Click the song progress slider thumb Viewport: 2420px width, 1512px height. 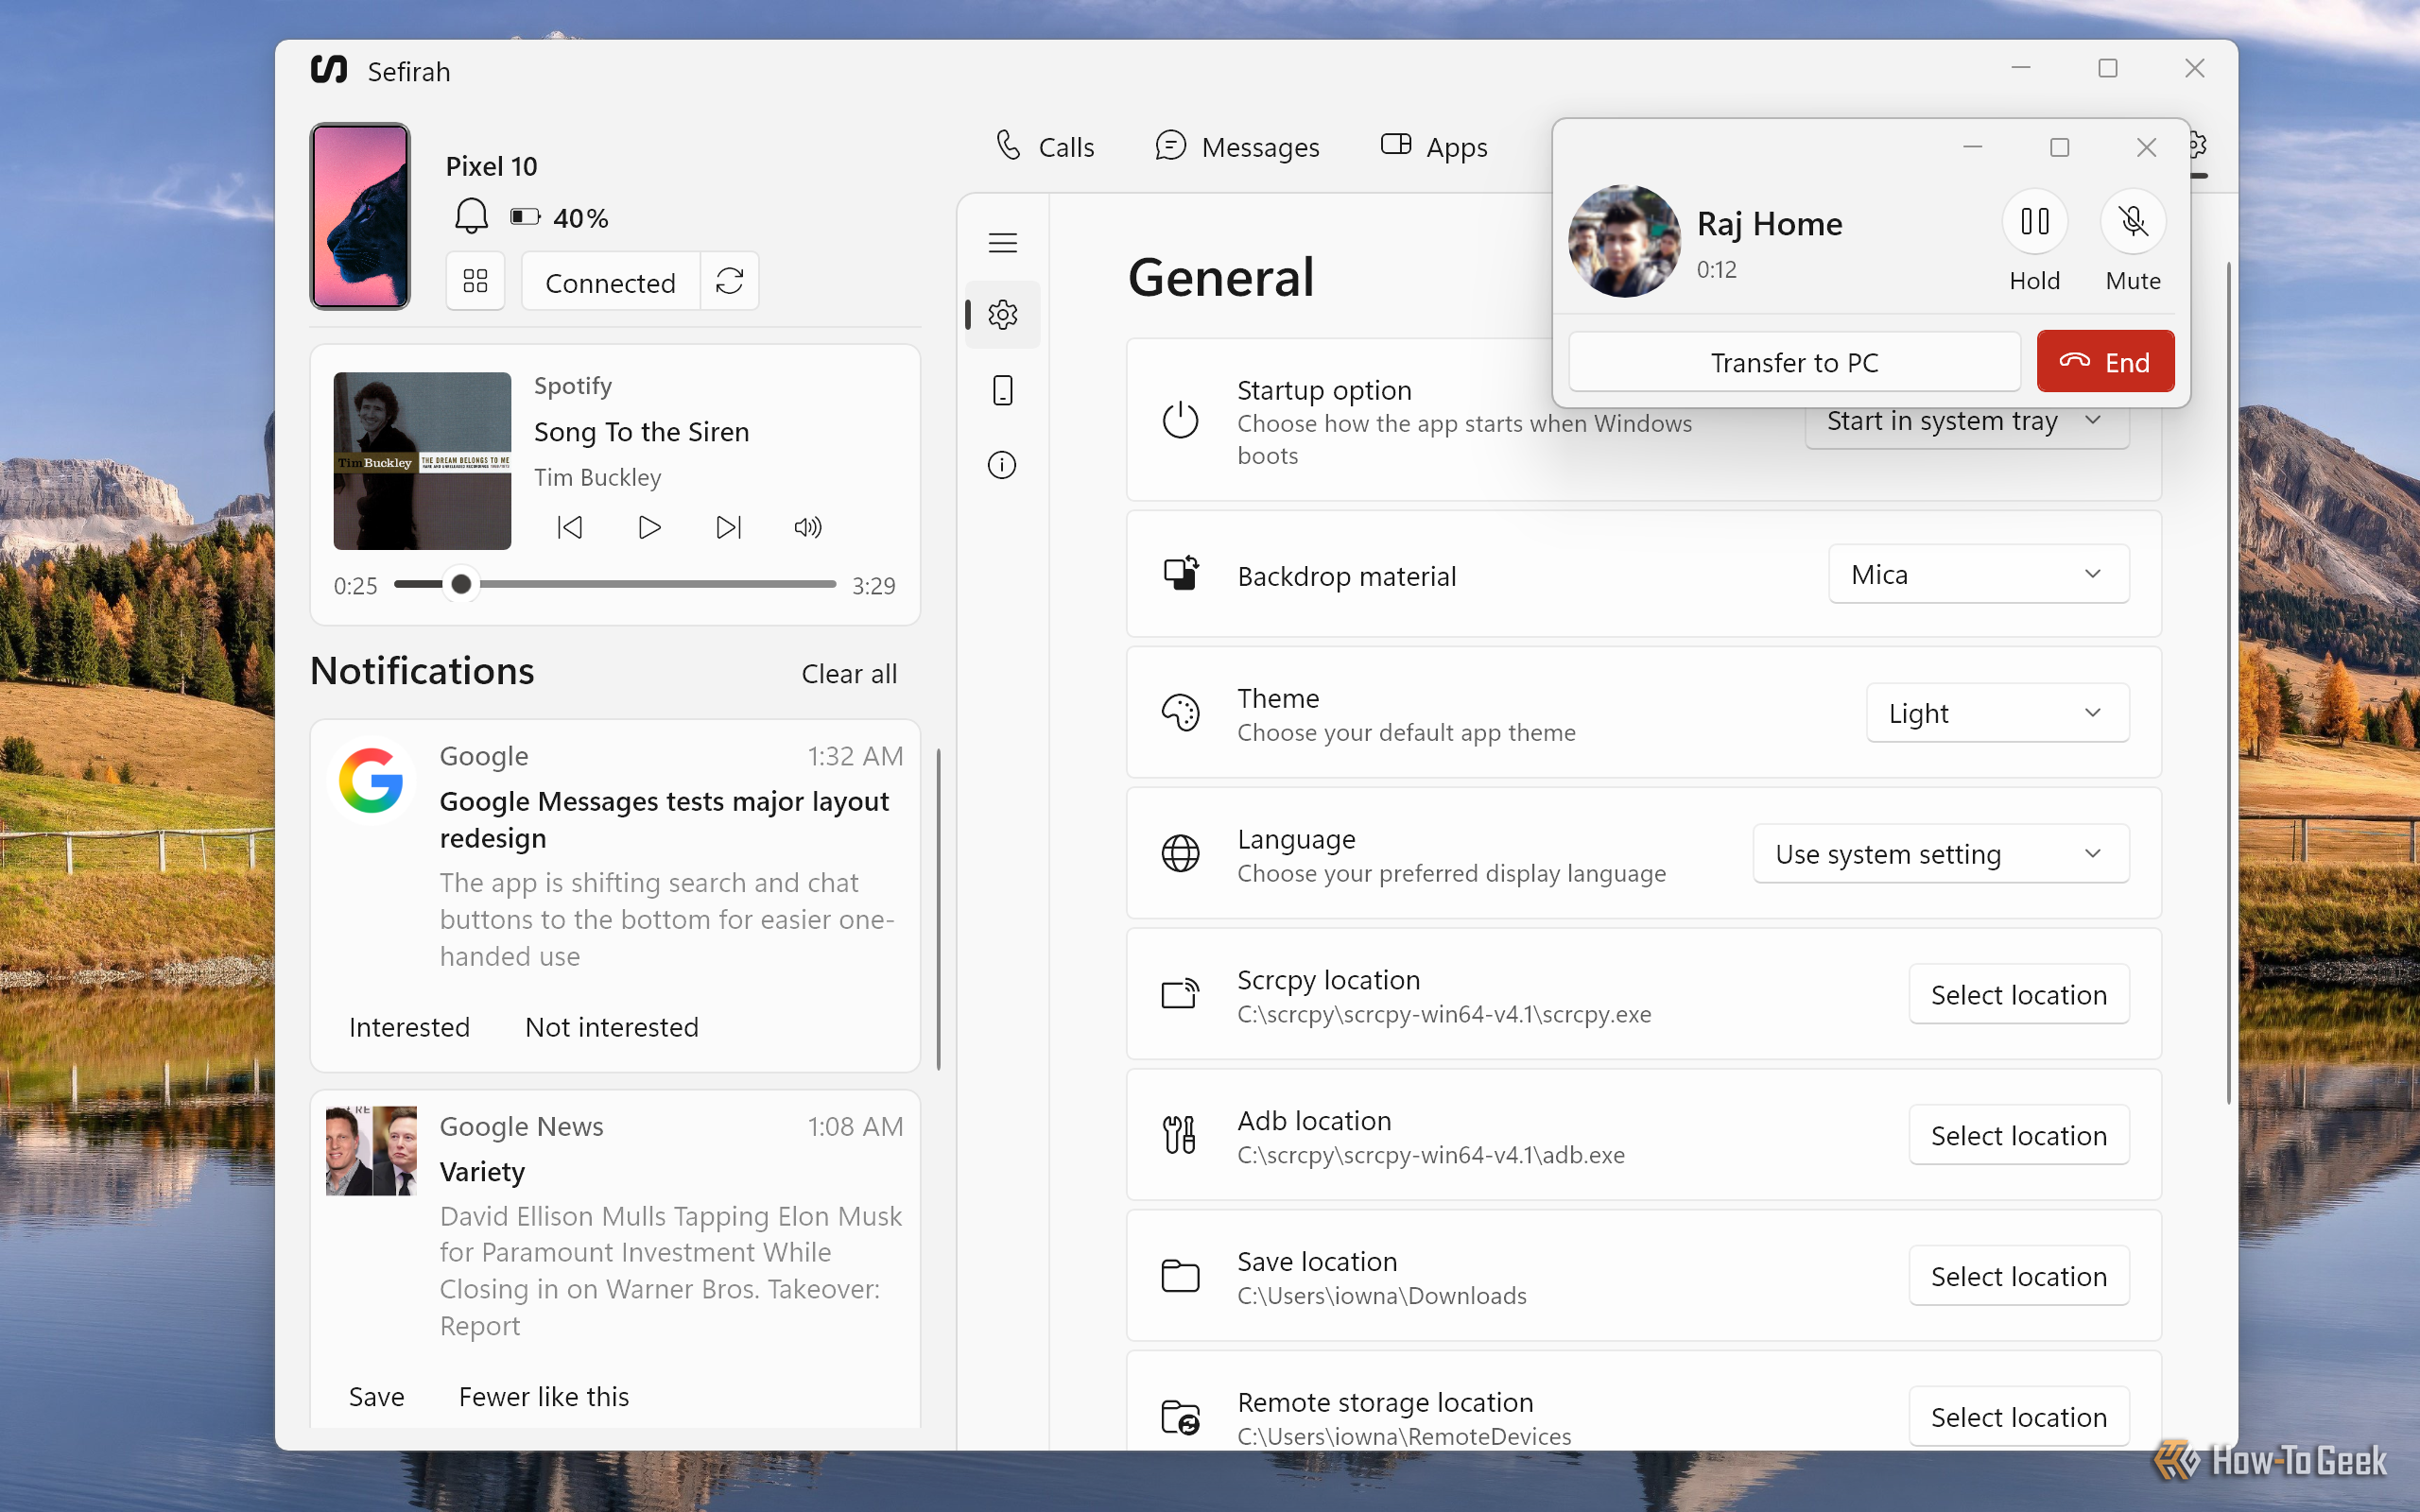pyautogui.click(x=461, y=584)
